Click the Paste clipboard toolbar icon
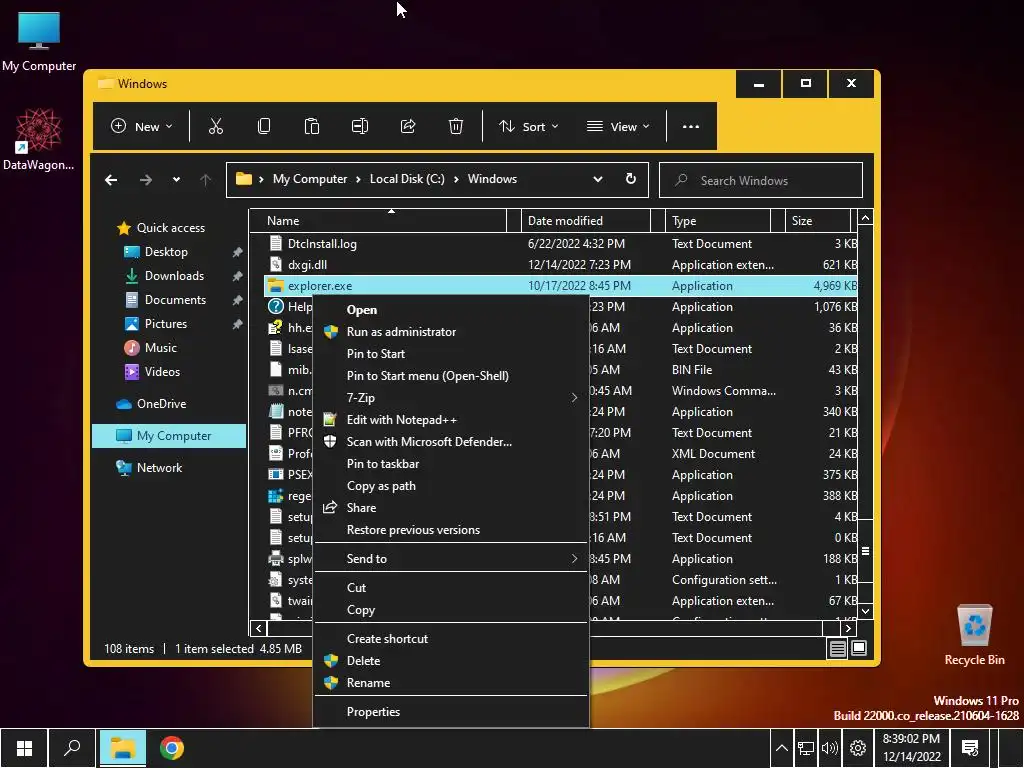Image resolution: width=1024 pixels, height=768 pixels. [x=312, y=126]
